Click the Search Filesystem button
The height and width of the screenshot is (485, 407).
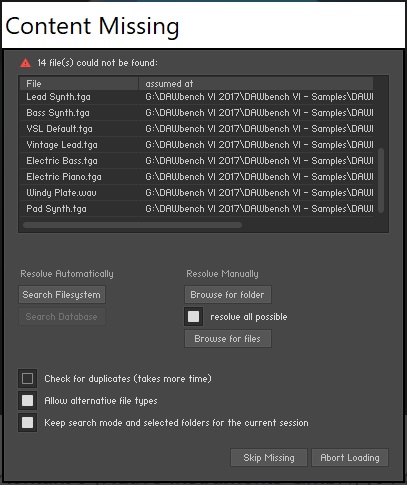(62, 295)
